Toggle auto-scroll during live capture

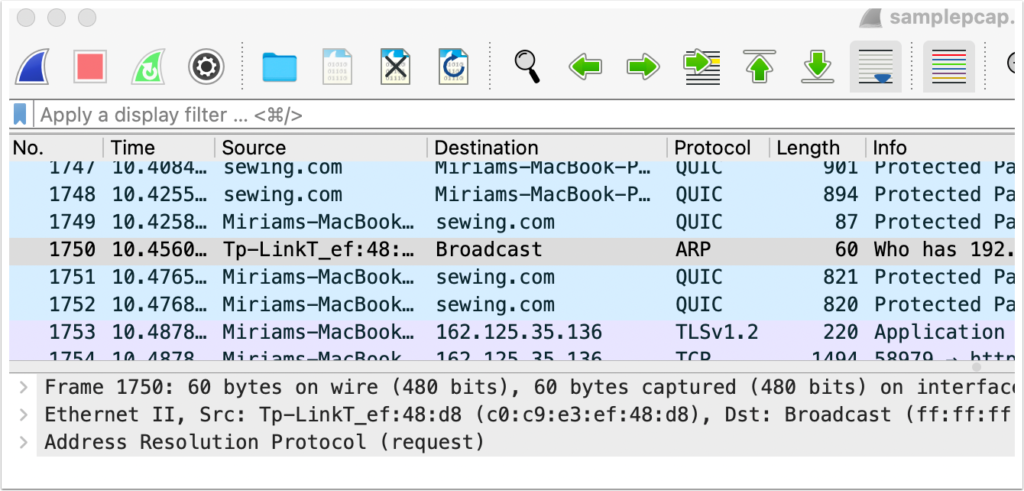coord(876,67)
